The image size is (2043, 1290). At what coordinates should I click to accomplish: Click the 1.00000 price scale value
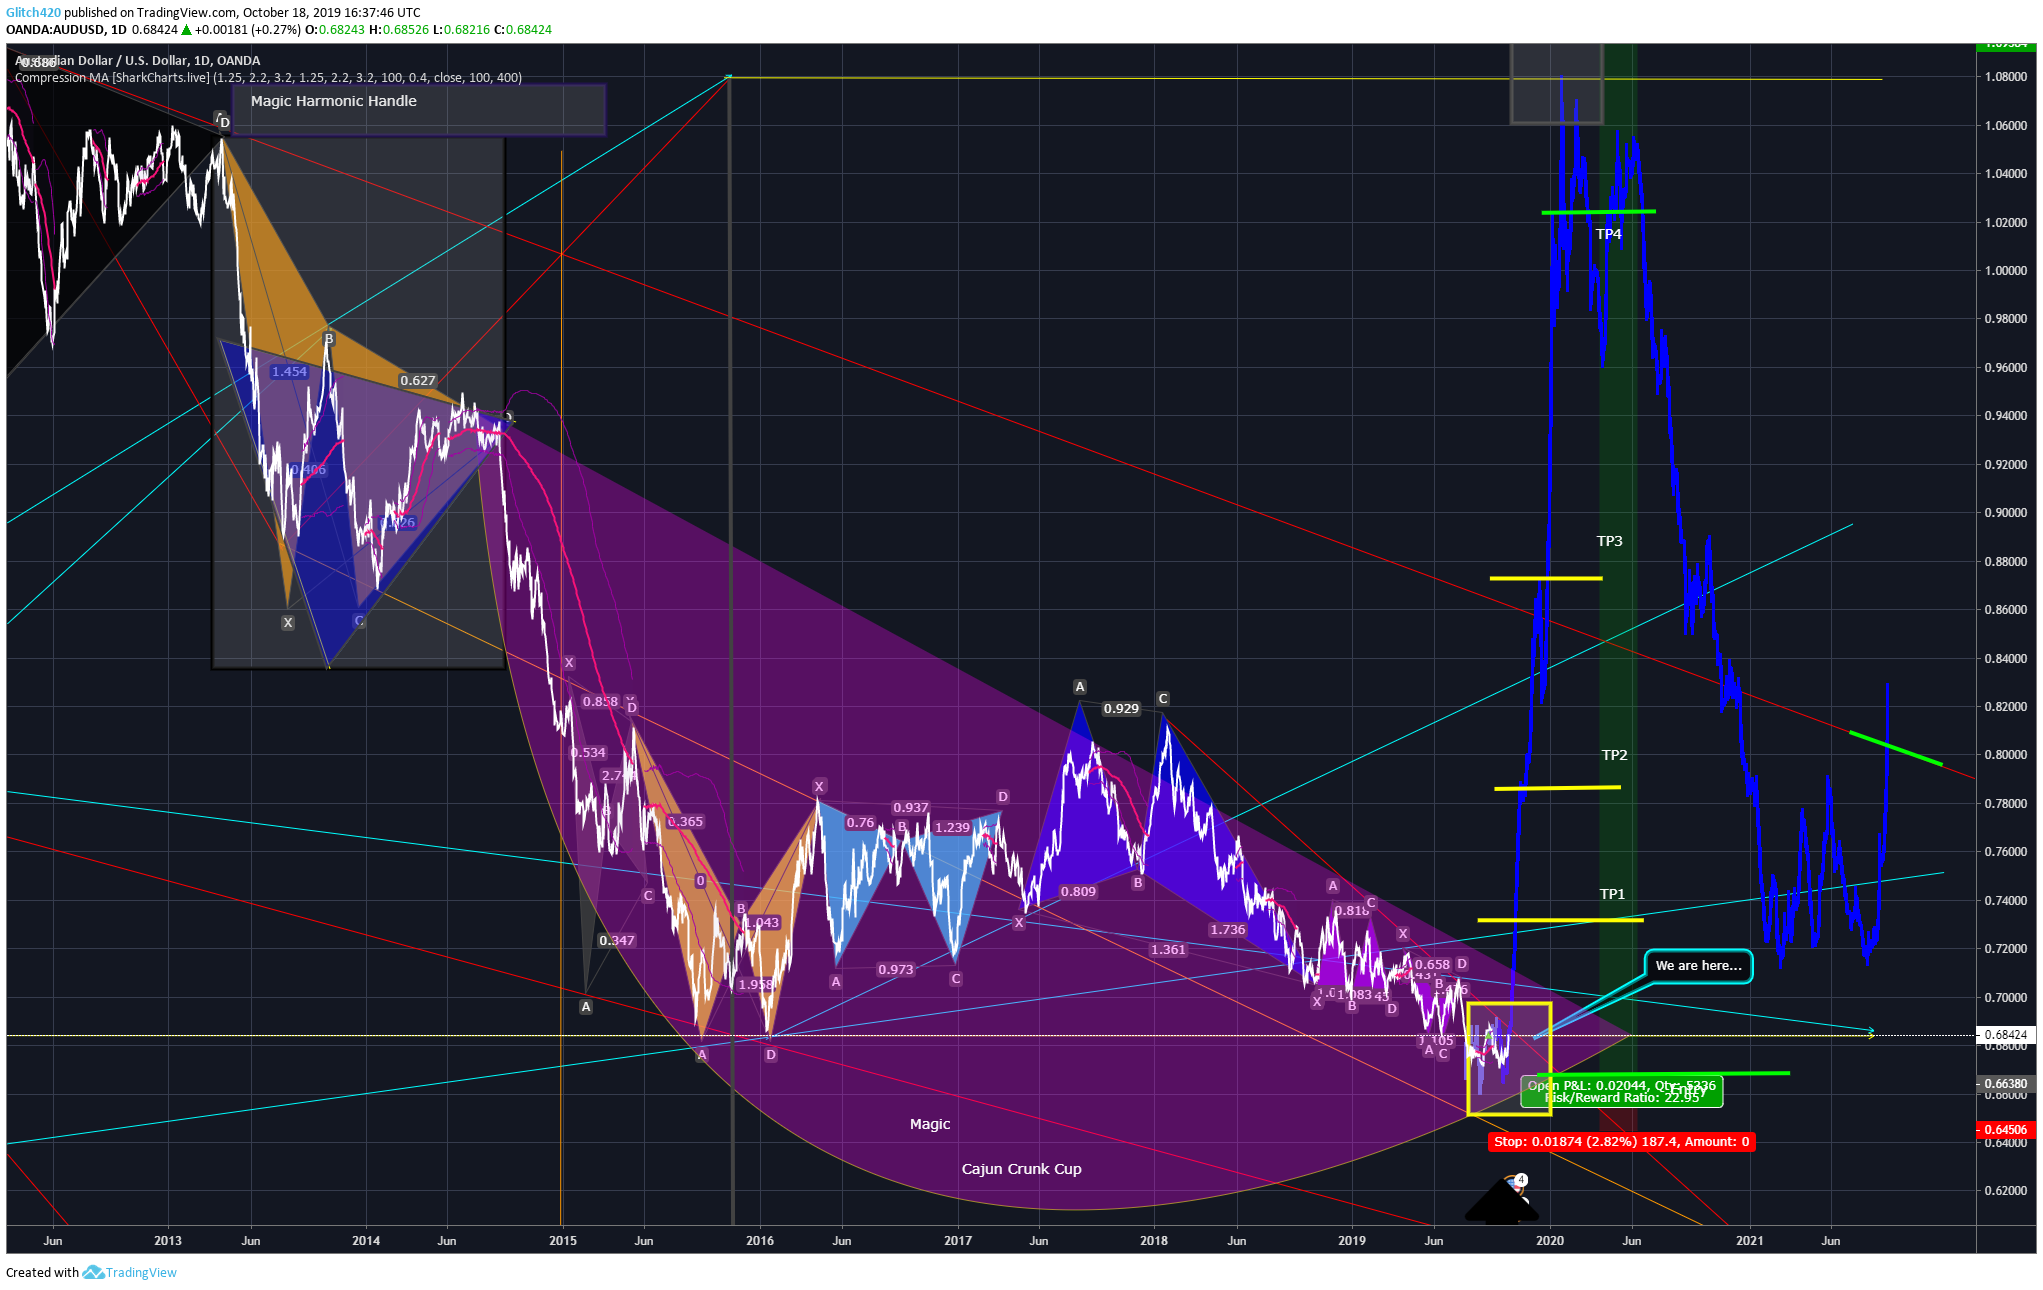tap(2006, 270)
